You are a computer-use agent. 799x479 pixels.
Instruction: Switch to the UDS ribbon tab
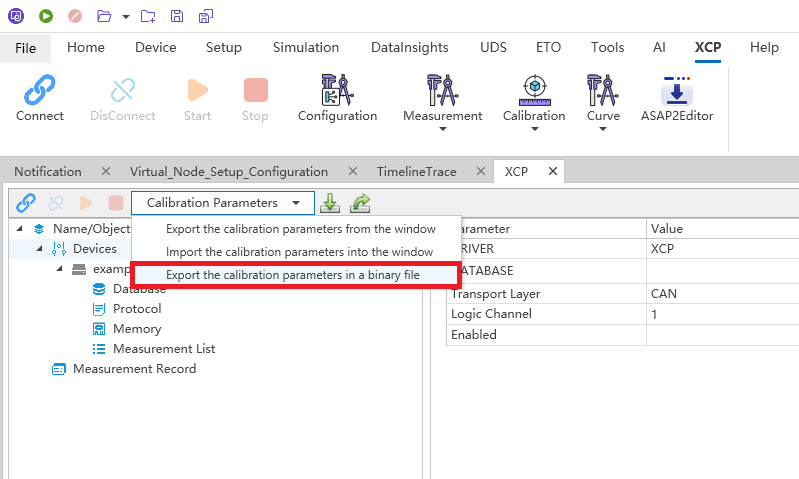click(493, 47)
